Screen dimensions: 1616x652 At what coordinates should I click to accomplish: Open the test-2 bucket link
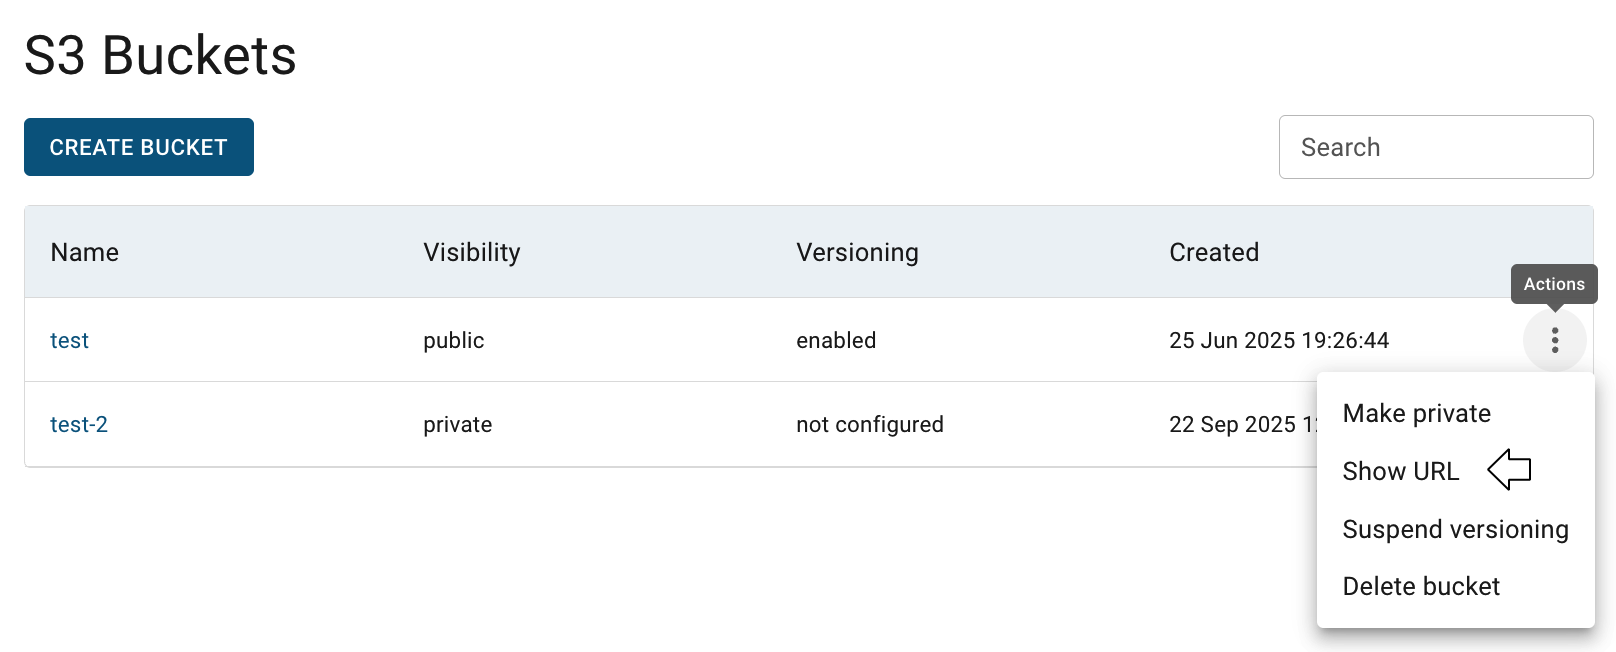79,425
